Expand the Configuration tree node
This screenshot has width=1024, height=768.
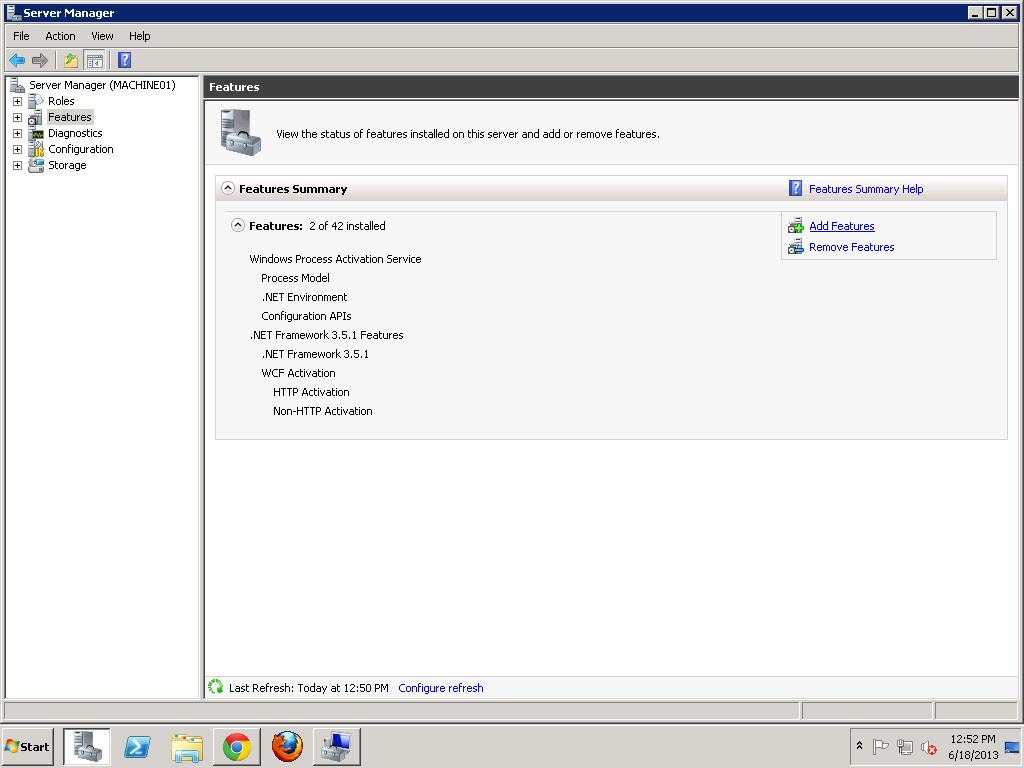pos(16,148)
